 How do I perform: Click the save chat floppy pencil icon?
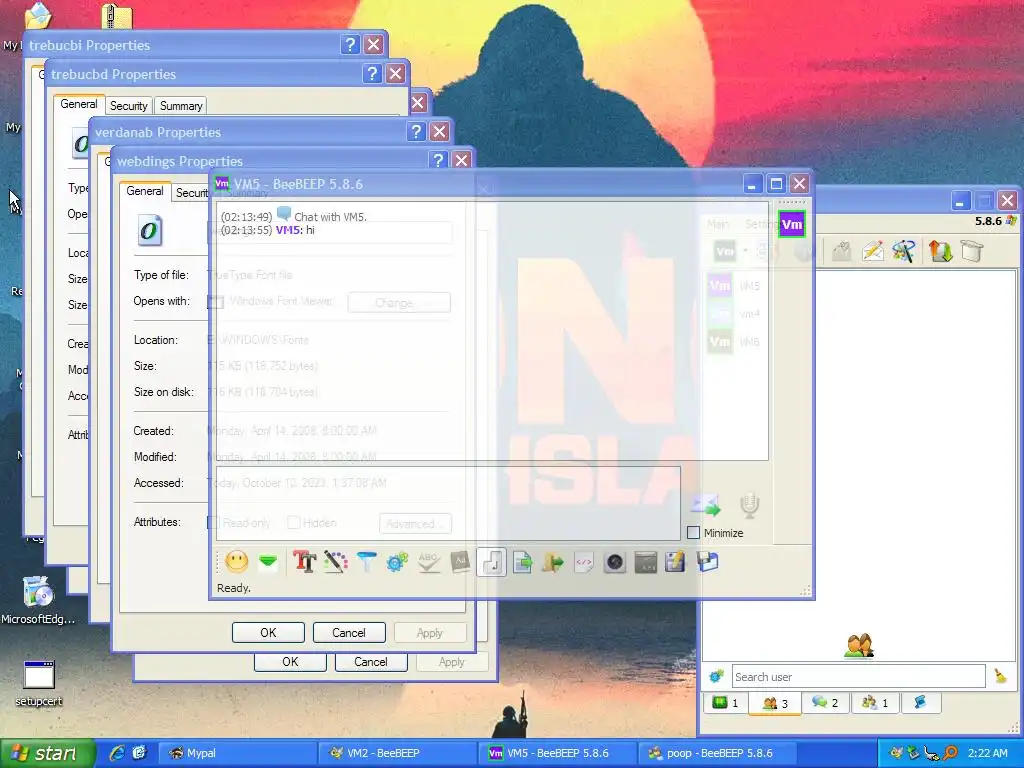click(x=675, y=562)
